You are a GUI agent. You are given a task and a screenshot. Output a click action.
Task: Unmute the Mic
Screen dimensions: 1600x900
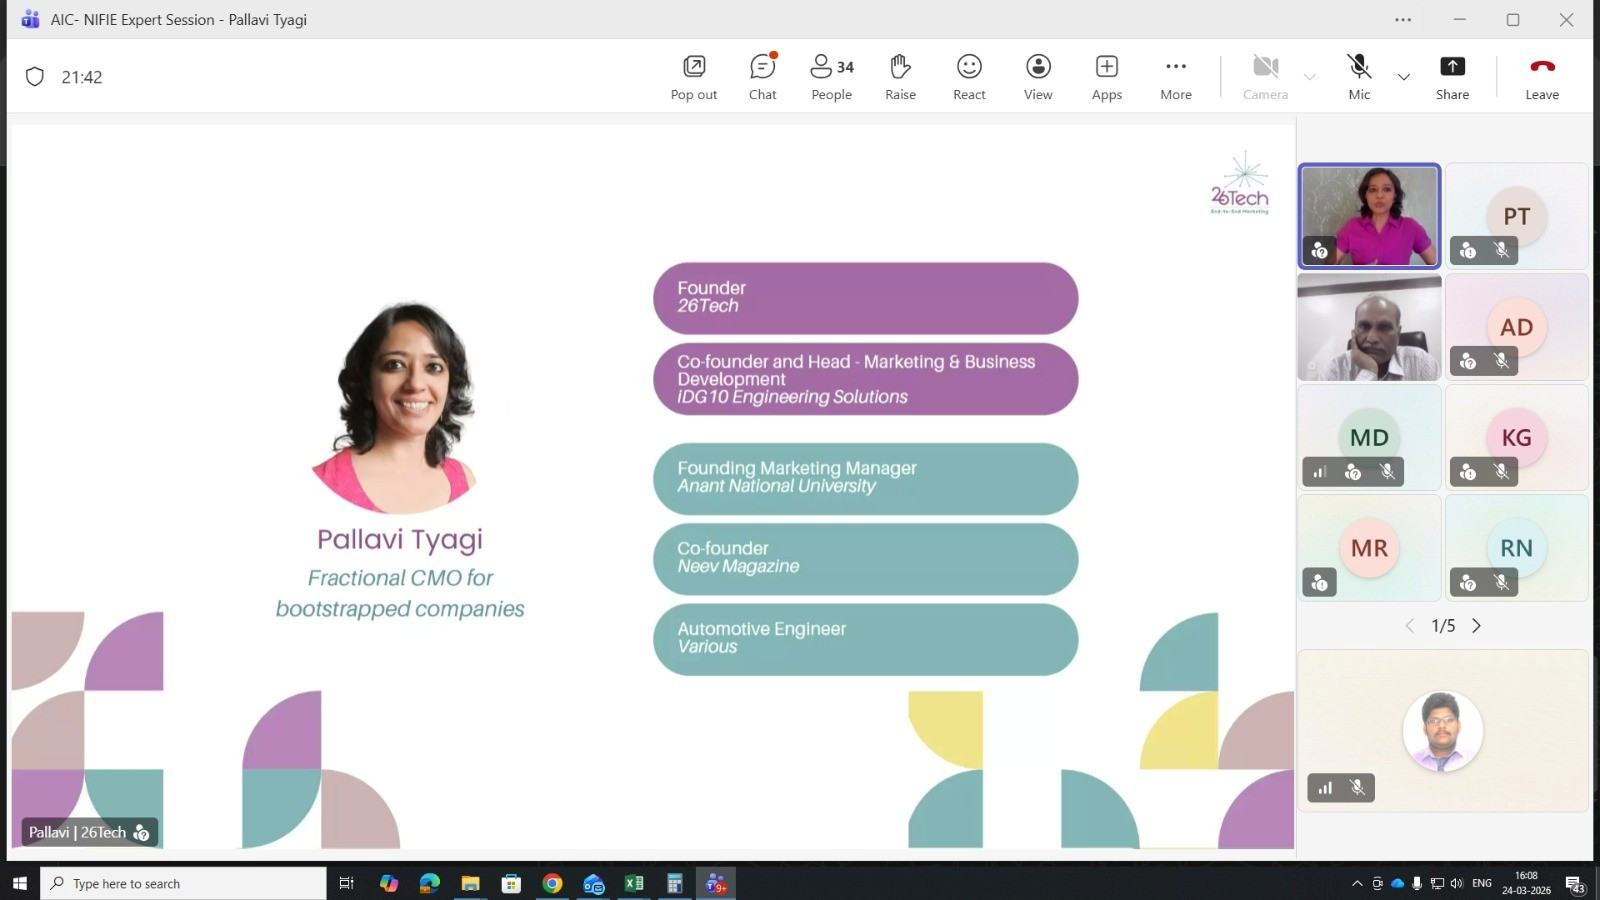click(1359, 77)
